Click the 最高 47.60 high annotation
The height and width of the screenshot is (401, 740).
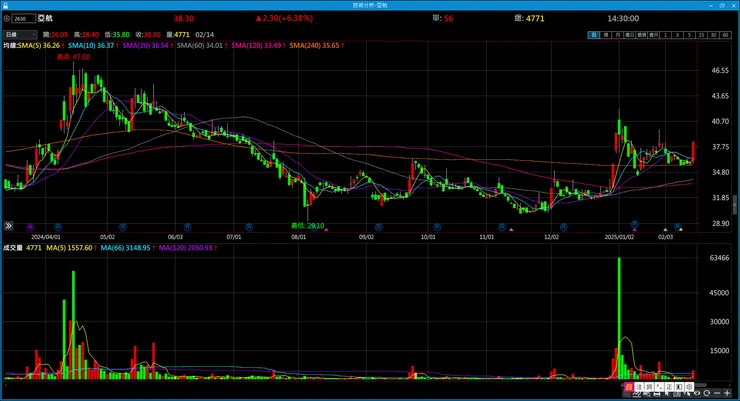pos(73,57)
